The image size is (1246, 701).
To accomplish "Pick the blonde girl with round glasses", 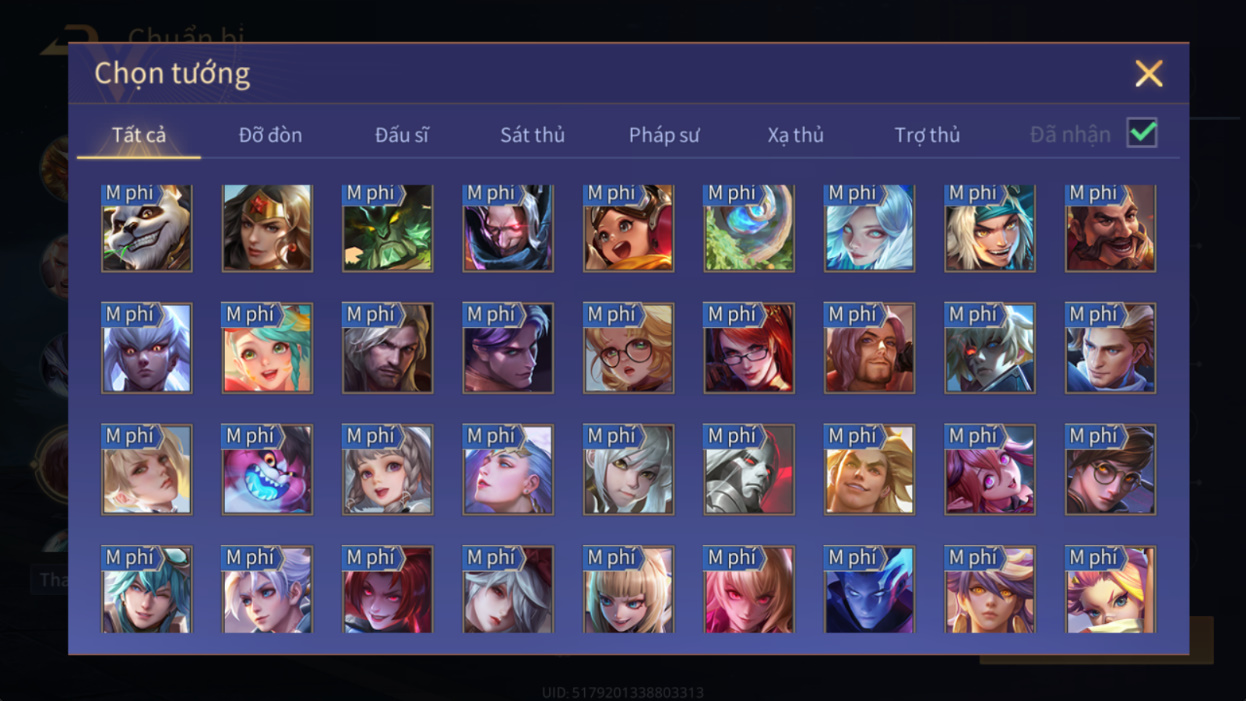I will 629,348.
